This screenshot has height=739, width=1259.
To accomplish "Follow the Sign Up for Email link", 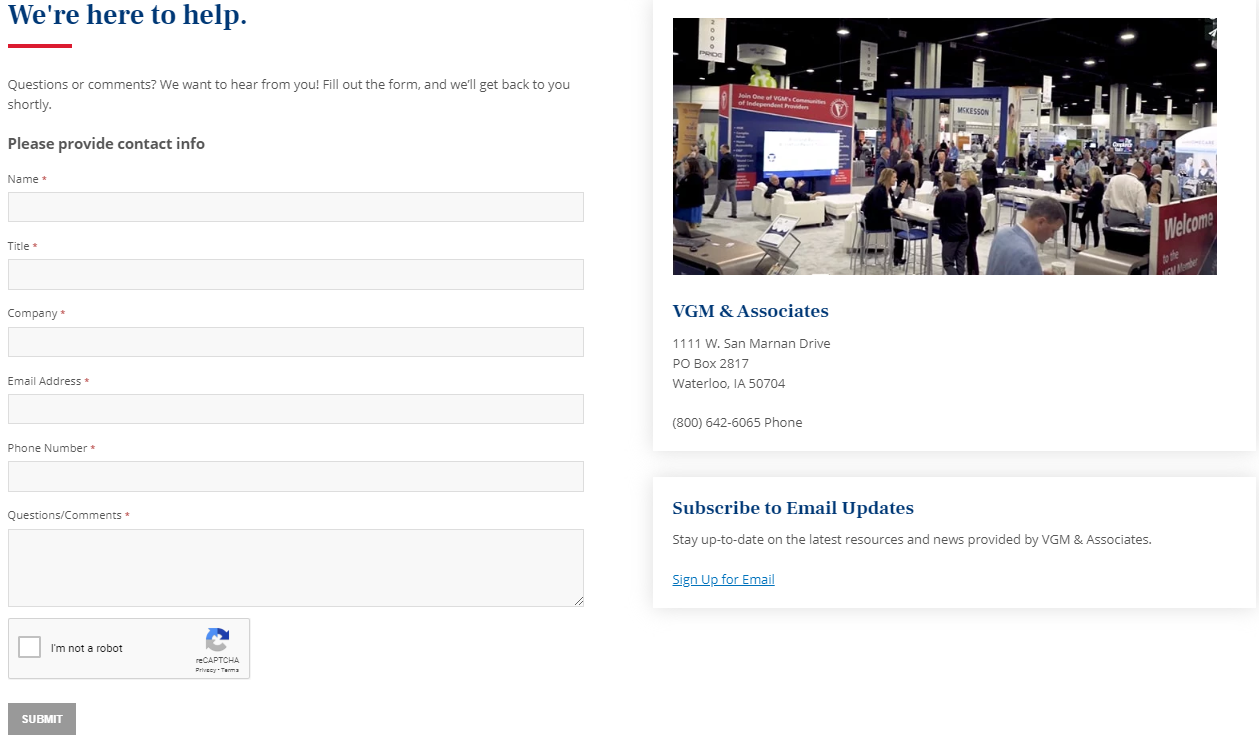I will (723, 580).
